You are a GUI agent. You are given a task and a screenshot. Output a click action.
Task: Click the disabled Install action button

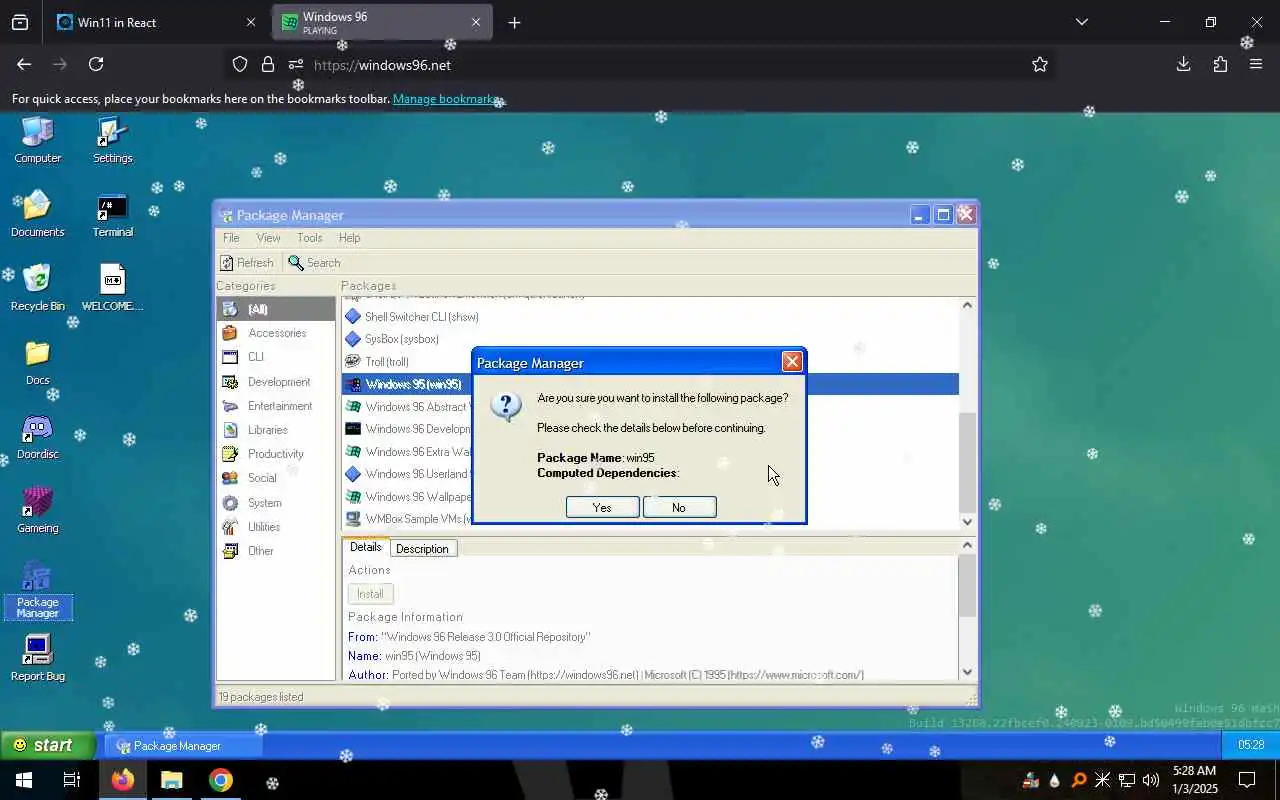click(x=370, y=594)
